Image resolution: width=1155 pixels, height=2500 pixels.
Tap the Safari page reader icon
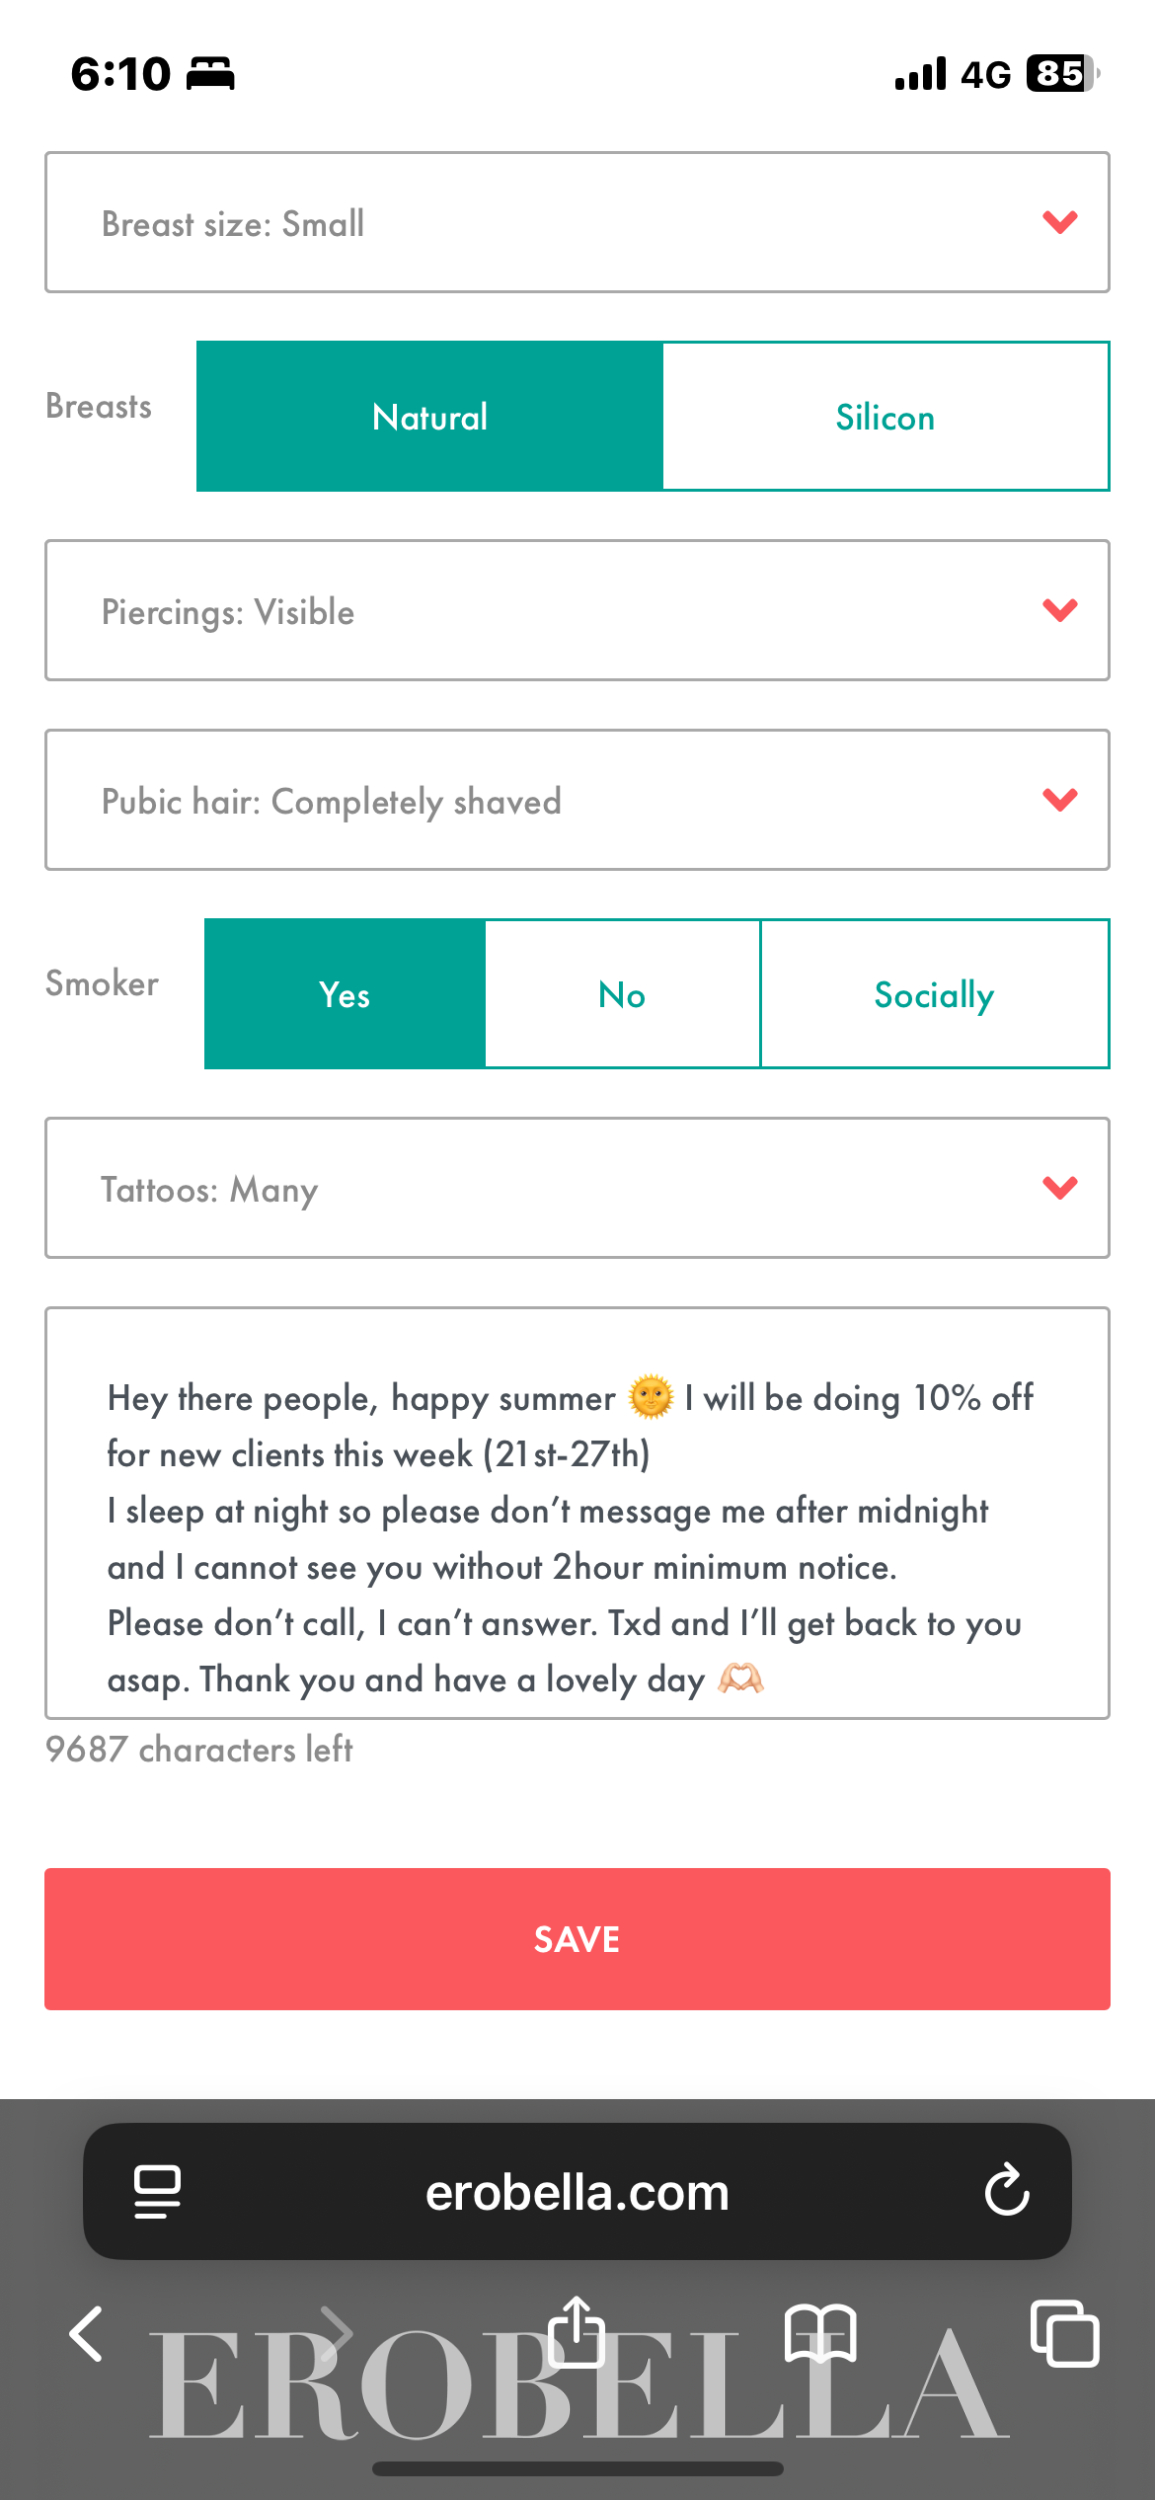[x=157, y=2192]
